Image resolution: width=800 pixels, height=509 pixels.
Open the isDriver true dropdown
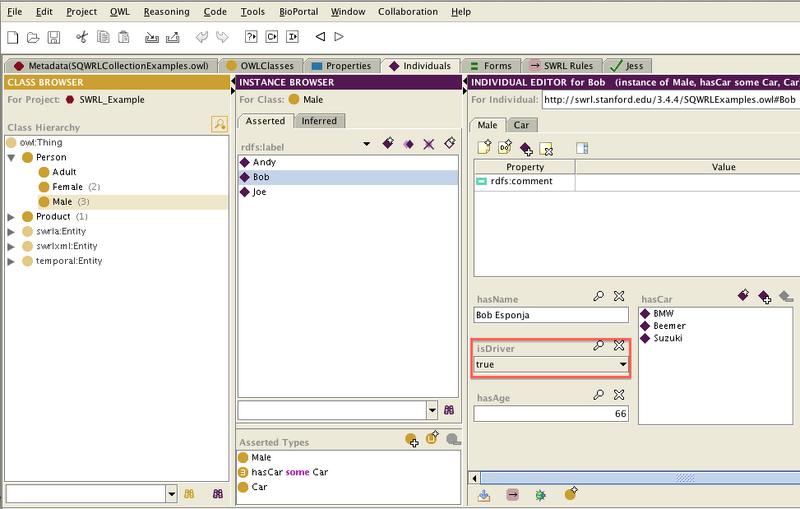(x=622, y=364)
